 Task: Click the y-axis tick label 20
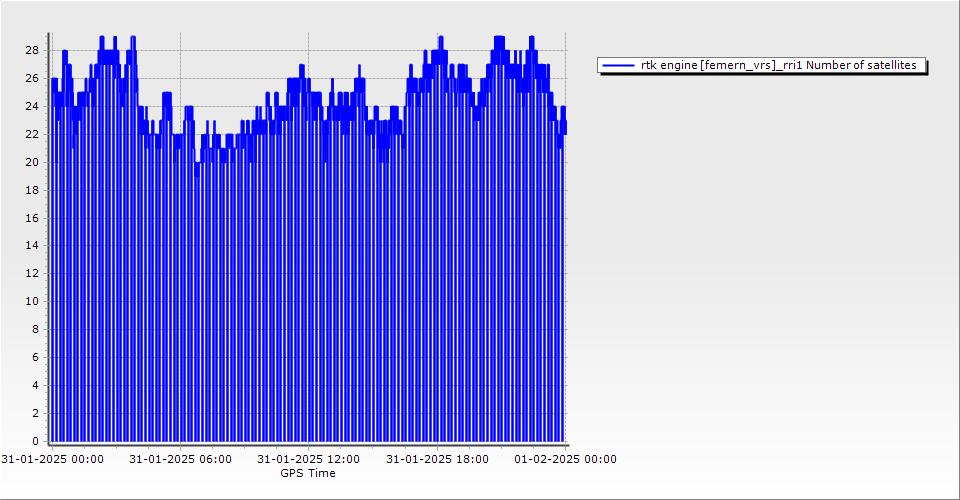pyautogui.click(x=32, y=162)
